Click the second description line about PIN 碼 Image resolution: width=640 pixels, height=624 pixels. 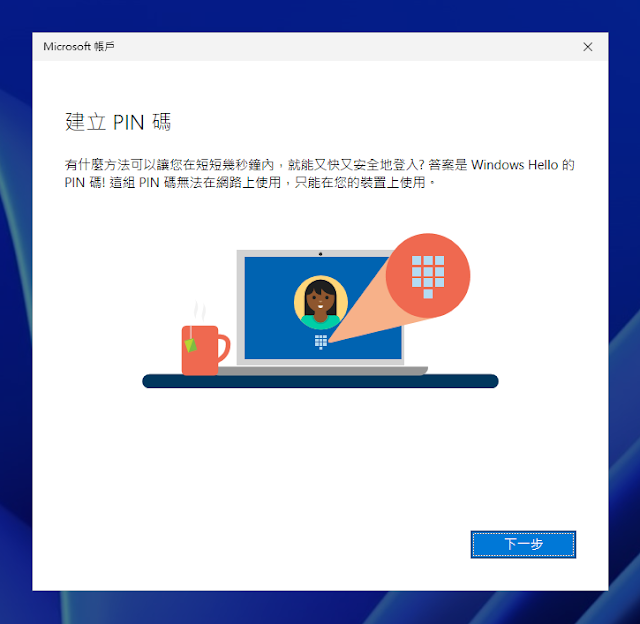249,182
